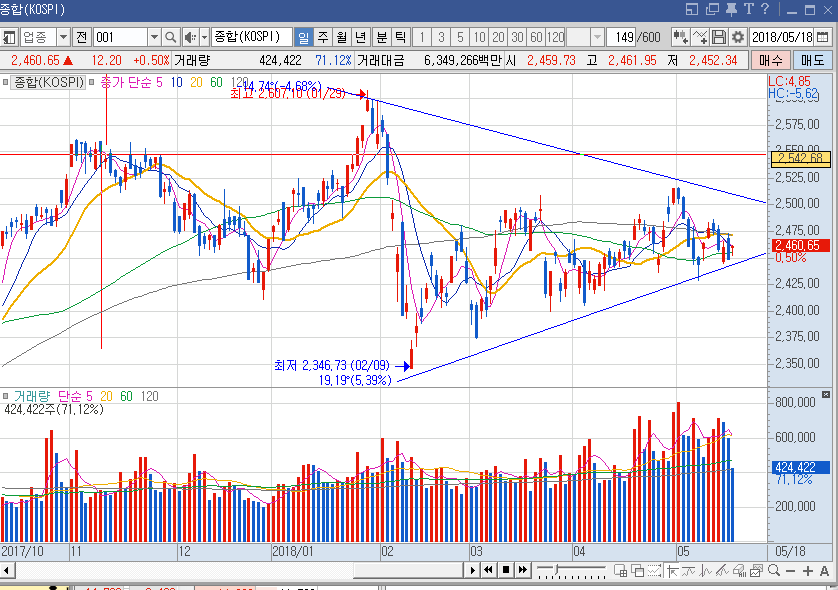Screen dimensions: 838x590
Task: Select the 일 (daily) period toggle
Action: click(x=303, y=37)
